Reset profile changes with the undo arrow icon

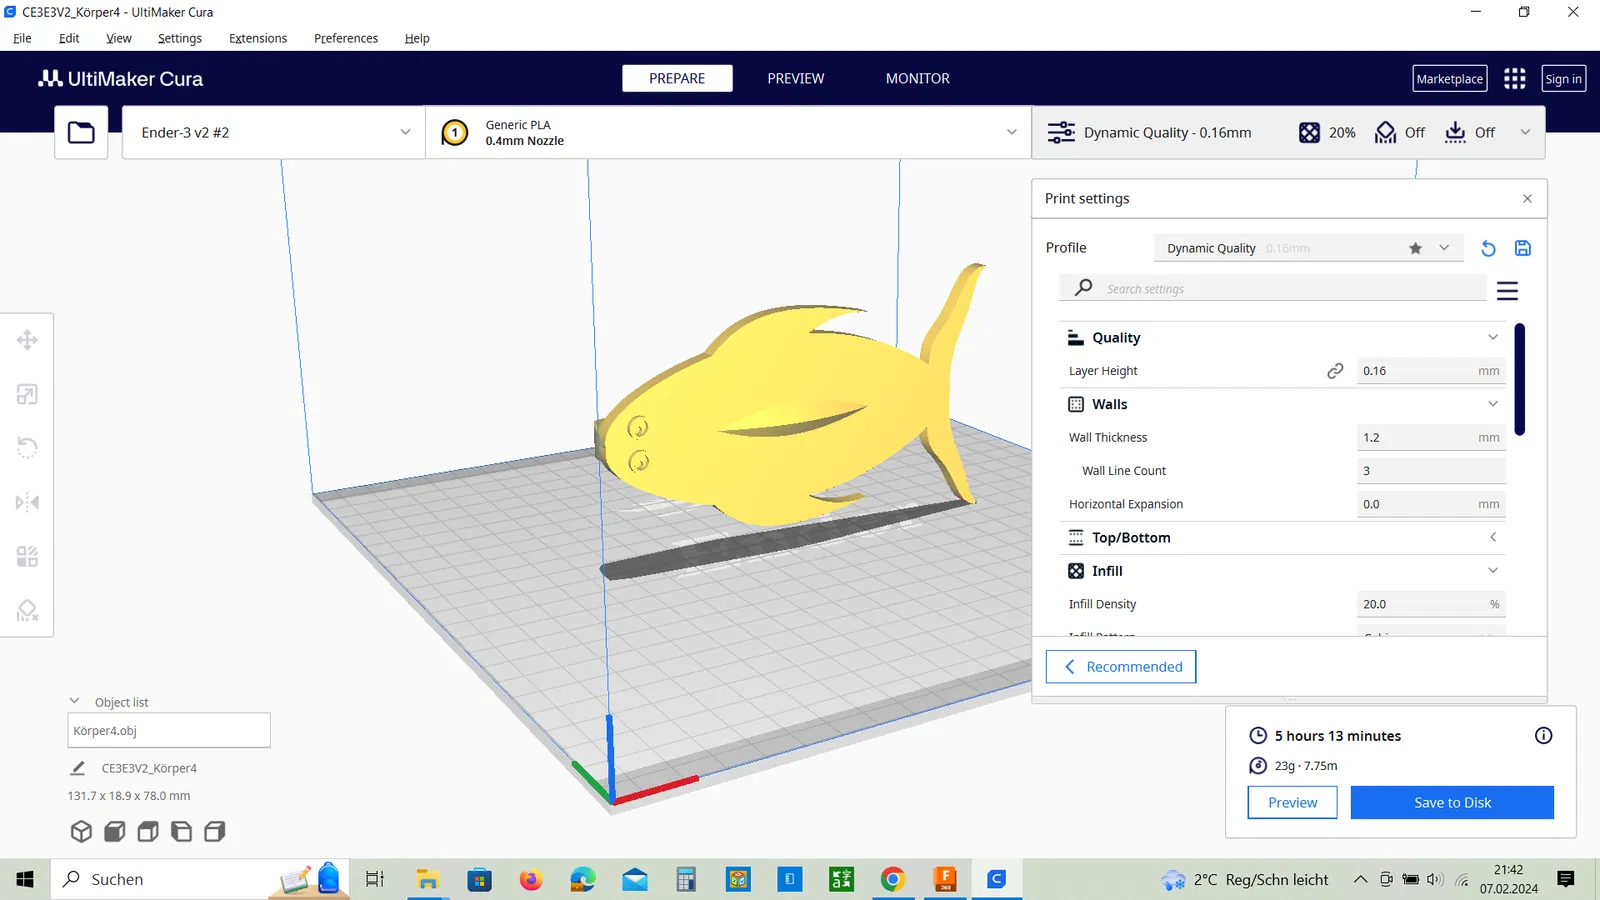(1488, 248)
